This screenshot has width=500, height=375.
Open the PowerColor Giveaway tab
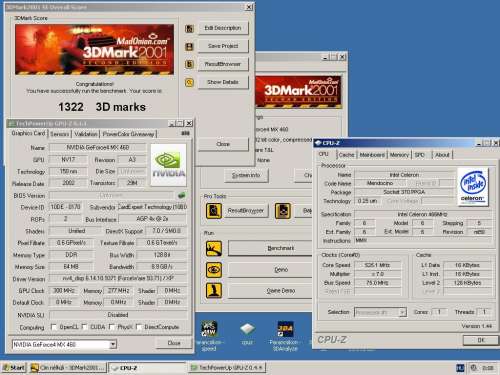tap(128, 134)
